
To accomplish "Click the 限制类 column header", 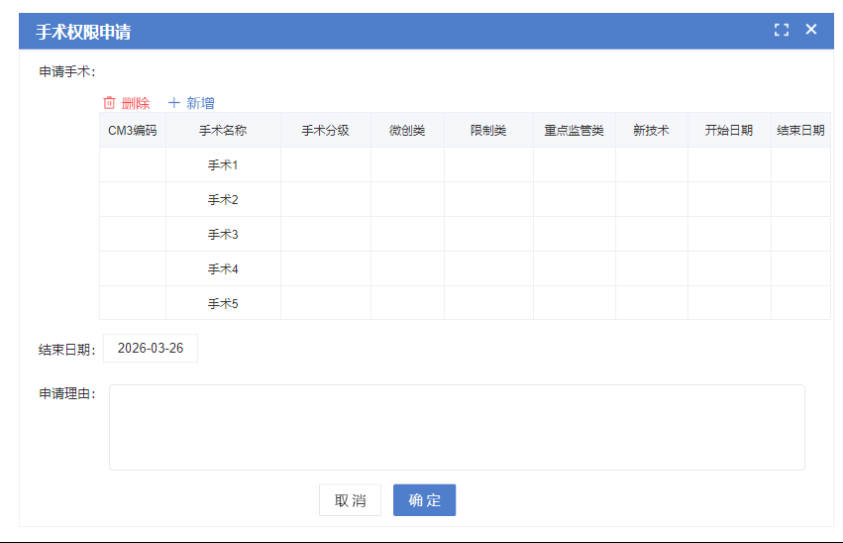I will pos(488,131).
